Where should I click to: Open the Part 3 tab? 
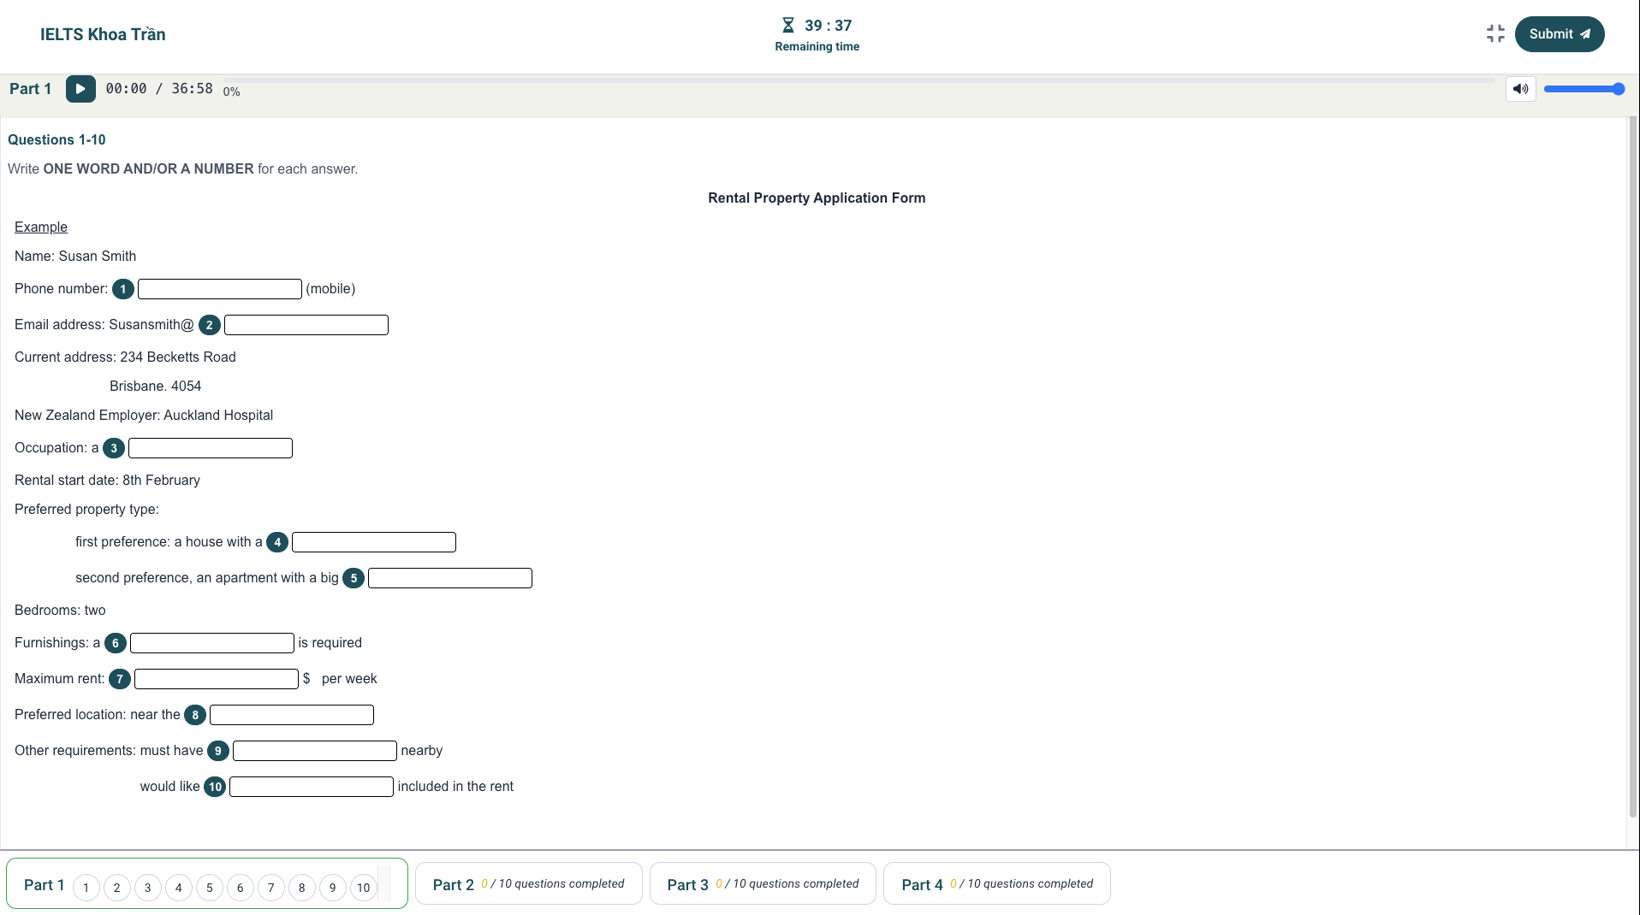coord(762,884)
